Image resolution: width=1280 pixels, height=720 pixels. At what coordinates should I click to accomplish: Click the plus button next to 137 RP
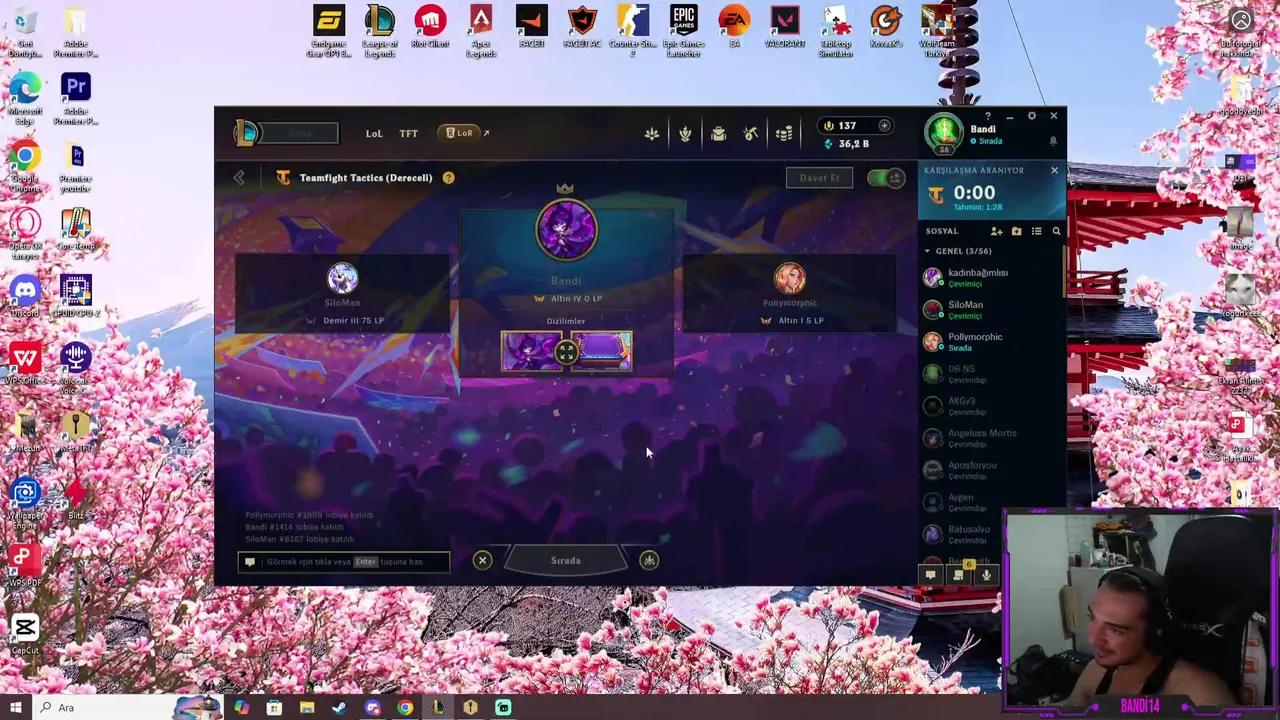[x=884, y=126]
